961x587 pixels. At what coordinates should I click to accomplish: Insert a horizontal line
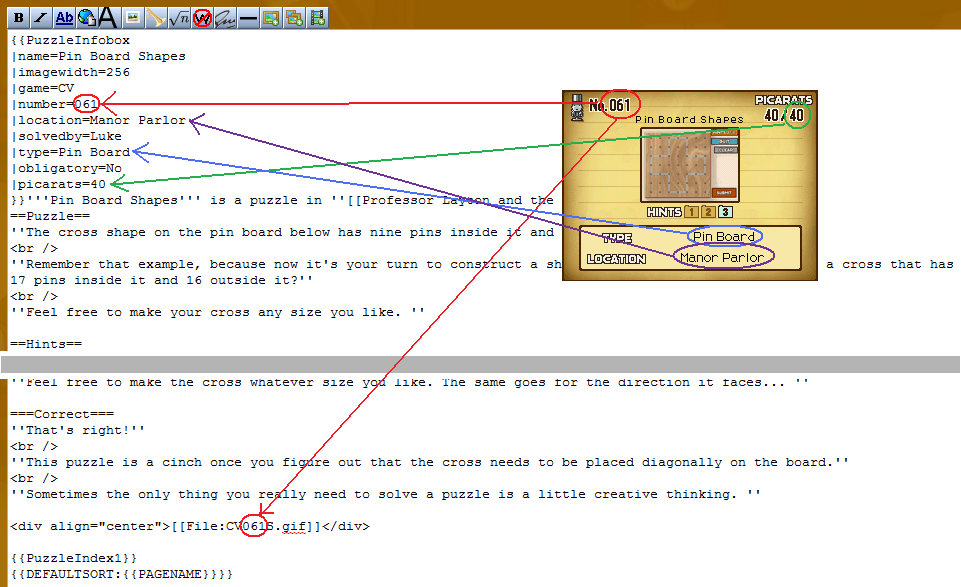(x=248, y=18)
